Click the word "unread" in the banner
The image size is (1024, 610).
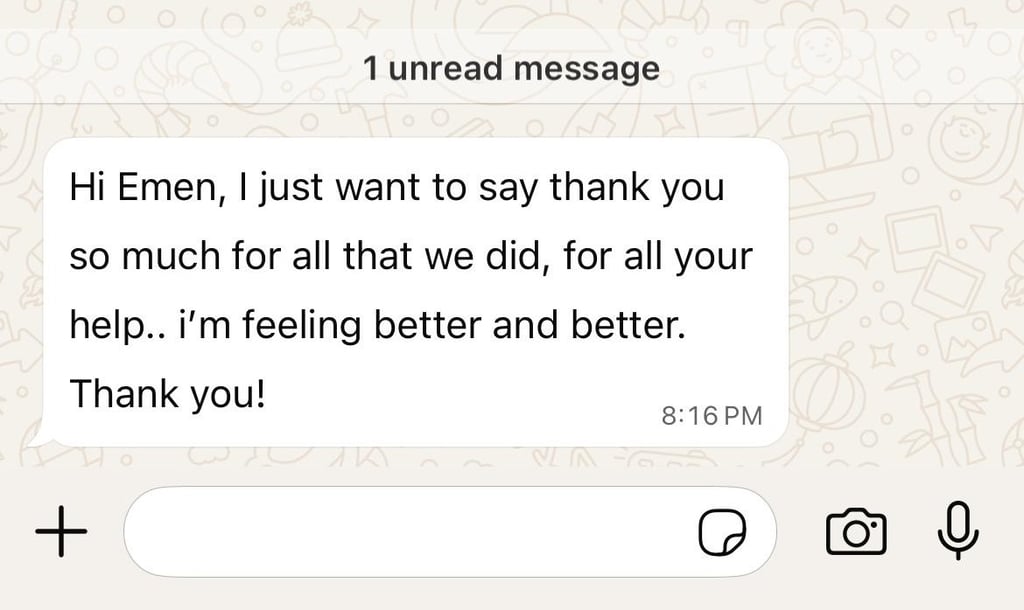tap(447, 69)
